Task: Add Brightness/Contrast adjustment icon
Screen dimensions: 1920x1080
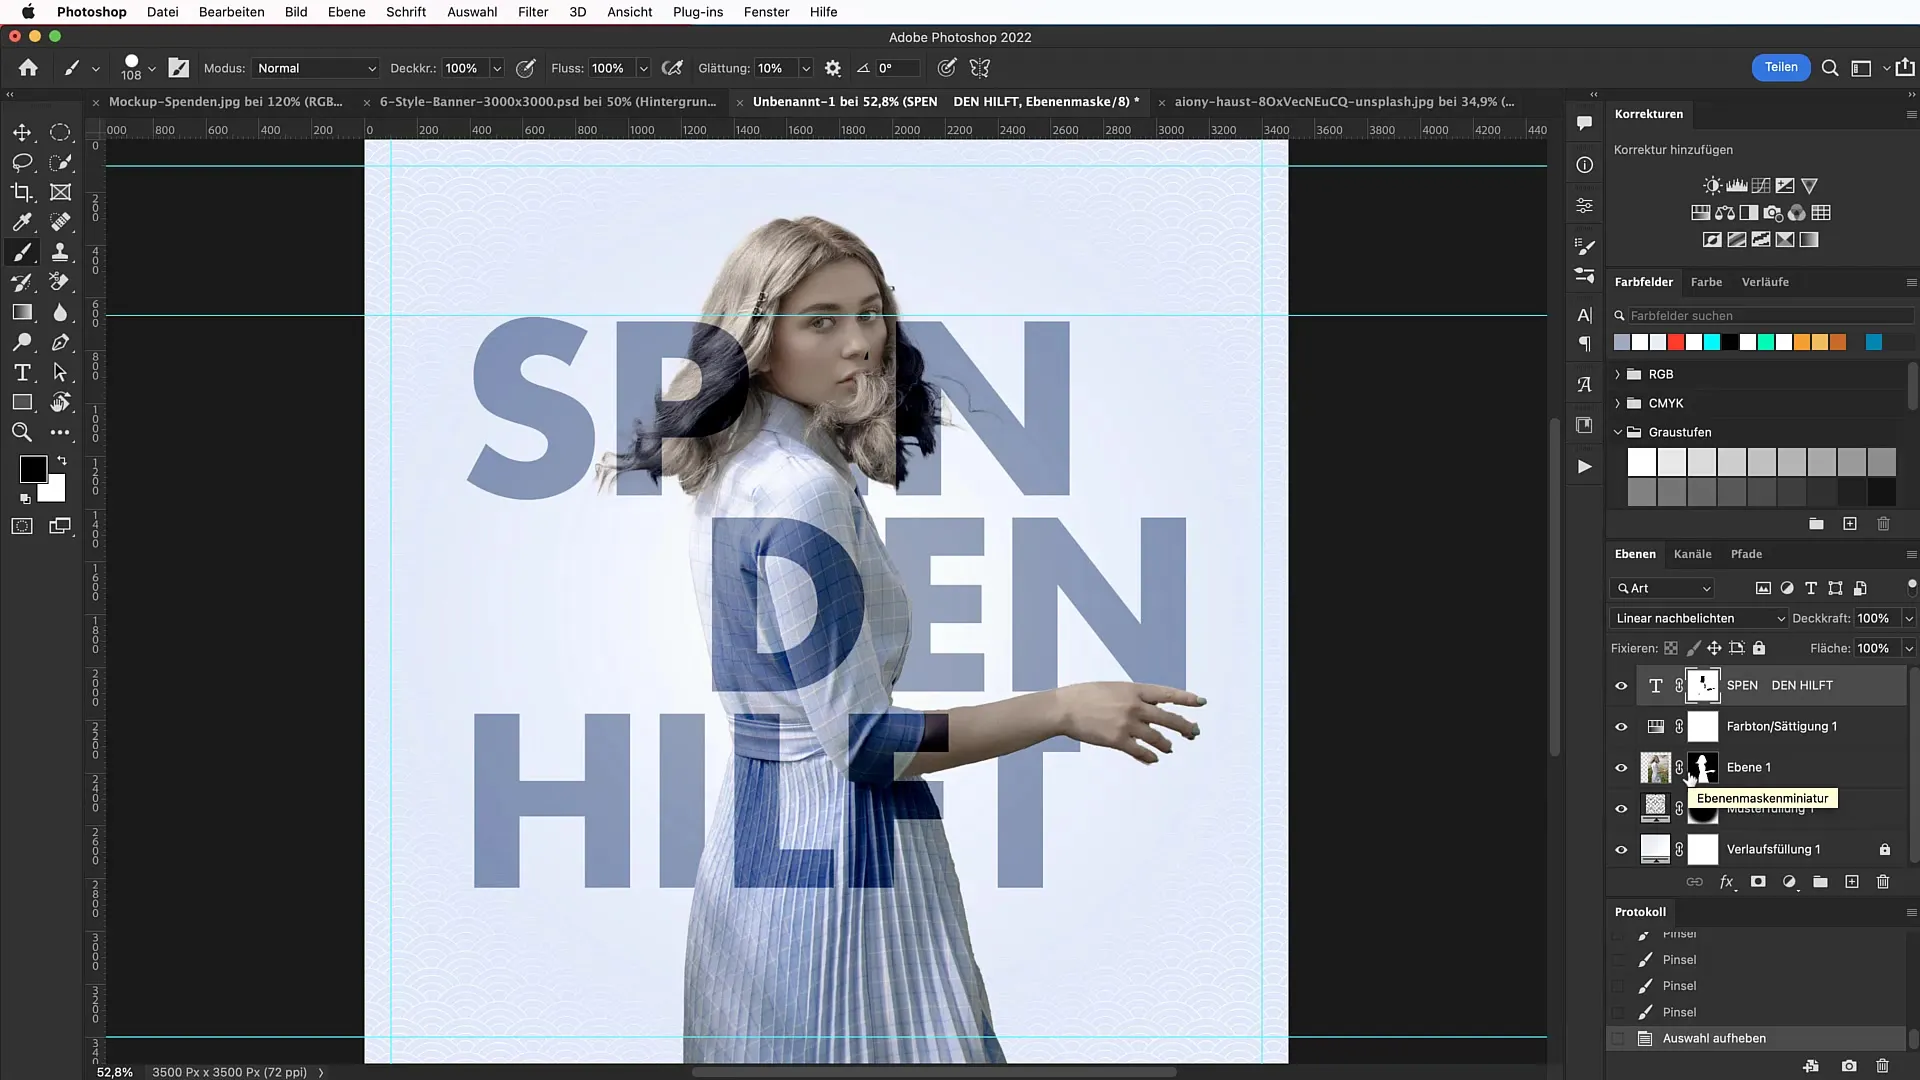Action: click(x=1712, y=186)
